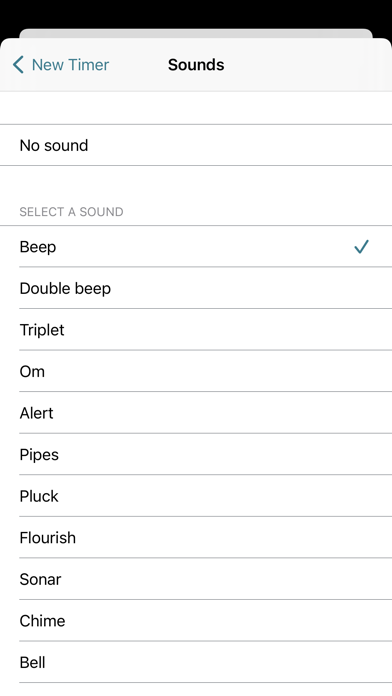Screen dimensions: 392x696
Task: Select the No sound option
Action: coord(196,145)
